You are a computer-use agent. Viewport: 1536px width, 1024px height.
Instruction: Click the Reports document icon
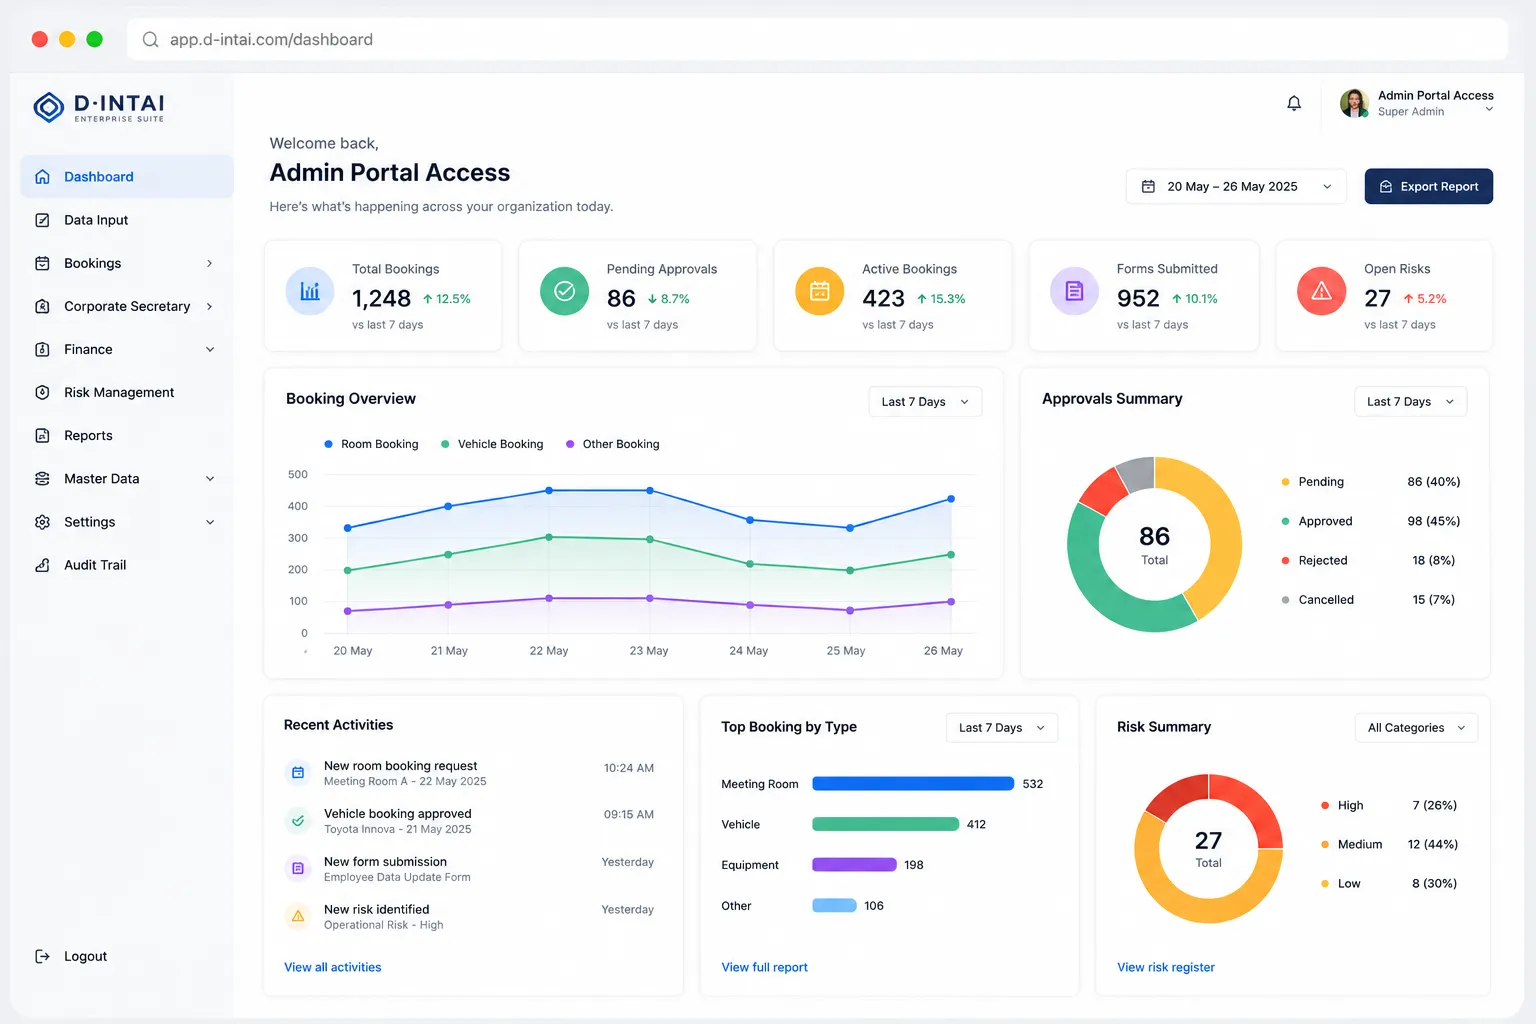42,435
